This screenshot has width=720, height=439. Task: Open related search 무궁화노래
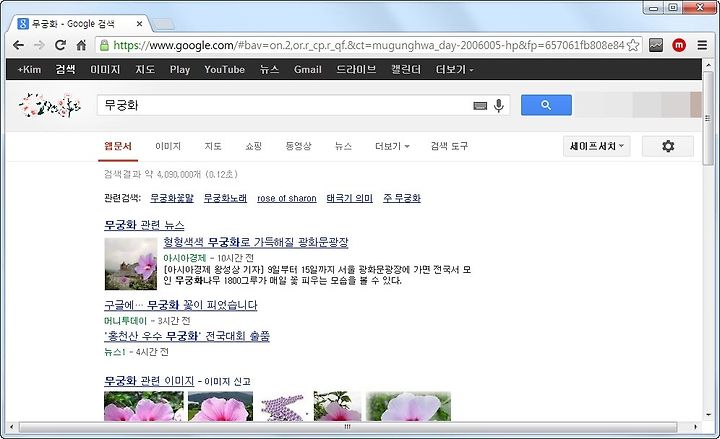tap(225, 198)
